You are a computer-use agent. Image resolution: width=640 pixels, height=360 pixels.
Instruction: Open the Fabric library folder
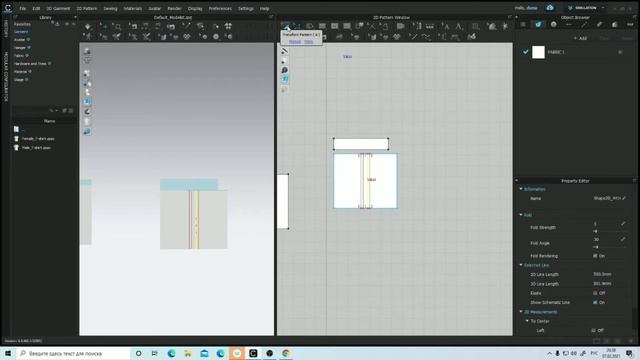point(19,56)
